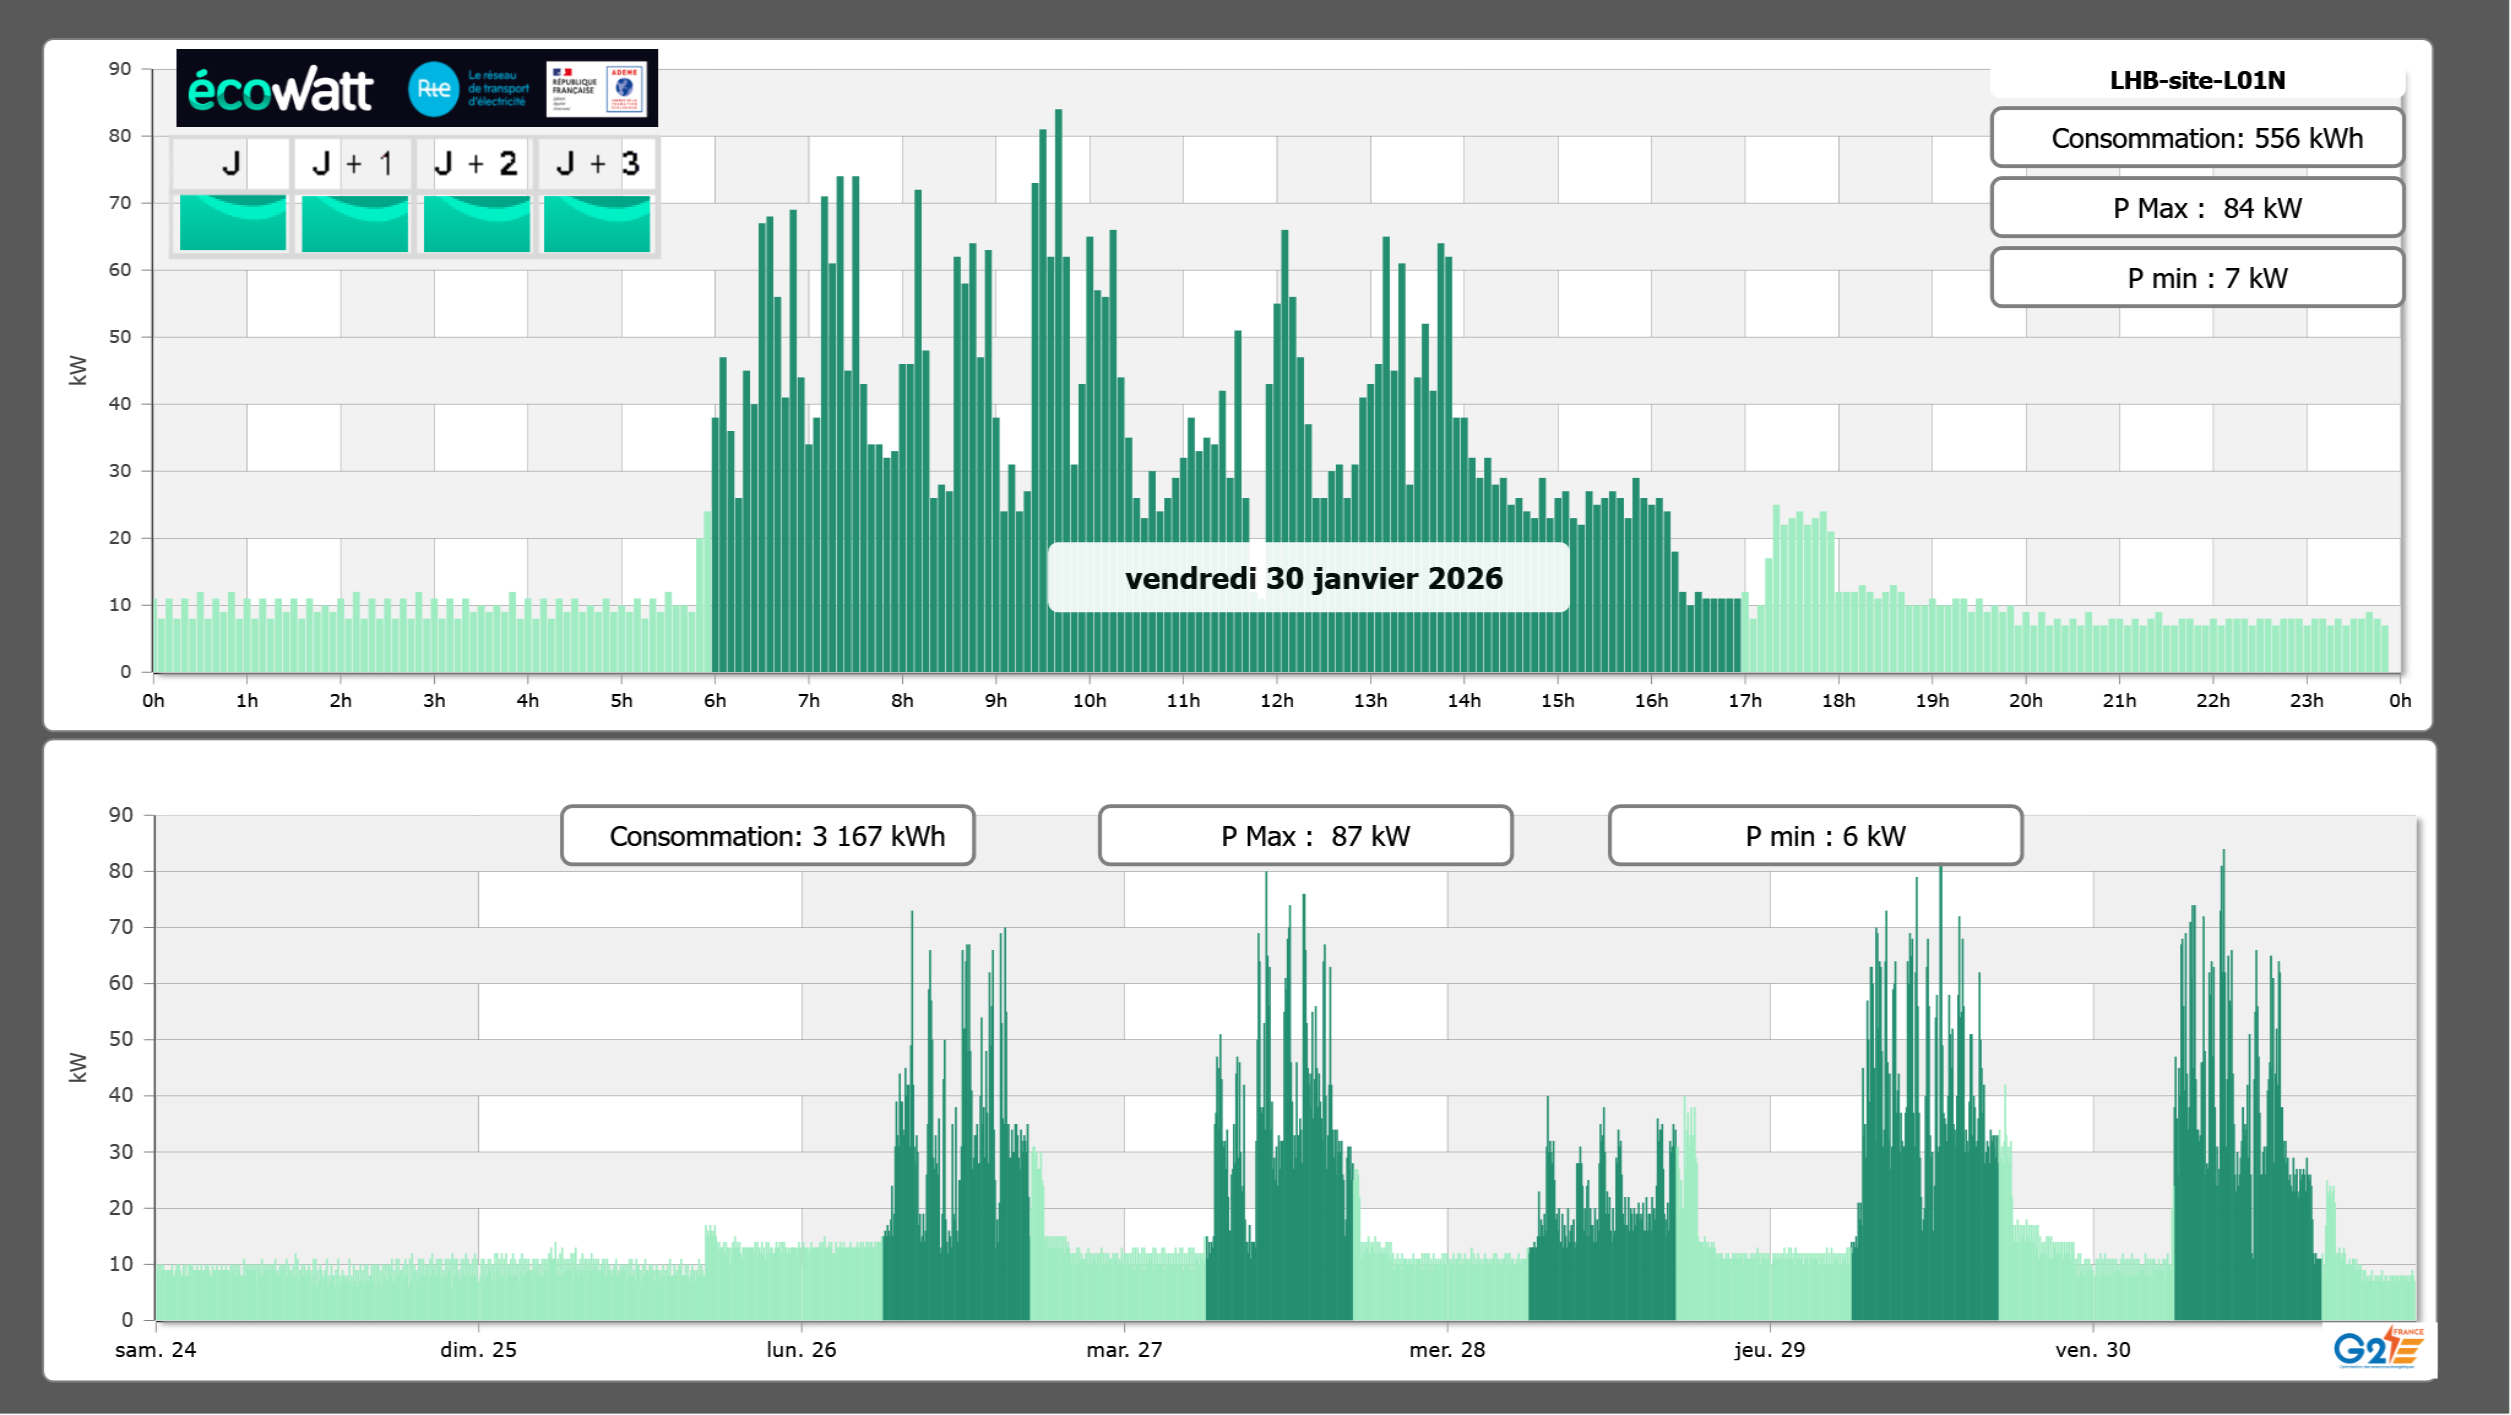This screenshot has width=2511, height=1415.
Task: Click the écoWatt logo
Action: point(281,90)
